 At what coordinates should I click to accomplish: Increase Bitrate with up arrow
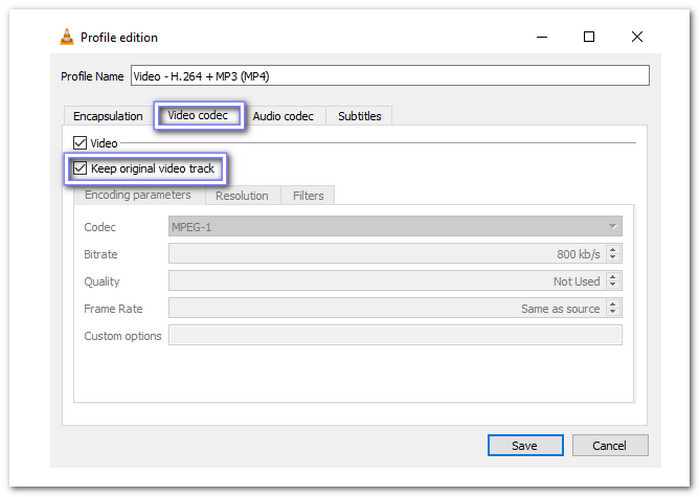[x=613, y=250]
